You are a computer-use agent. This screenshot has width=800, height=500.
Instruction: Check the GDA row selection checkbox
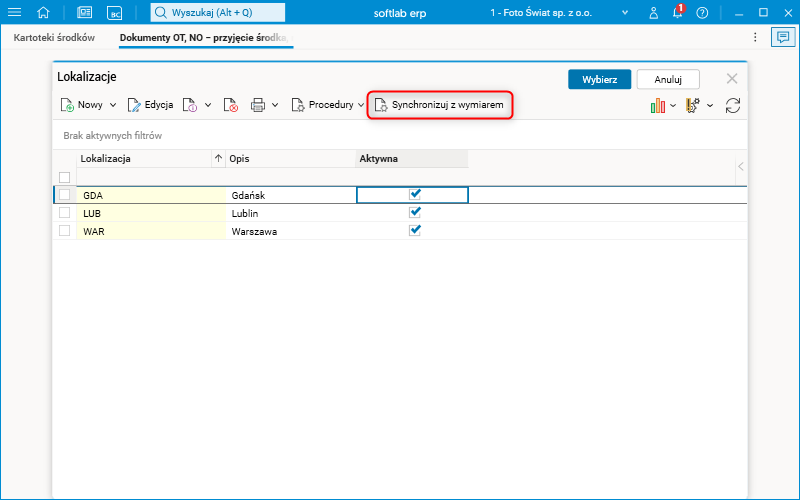64,195
